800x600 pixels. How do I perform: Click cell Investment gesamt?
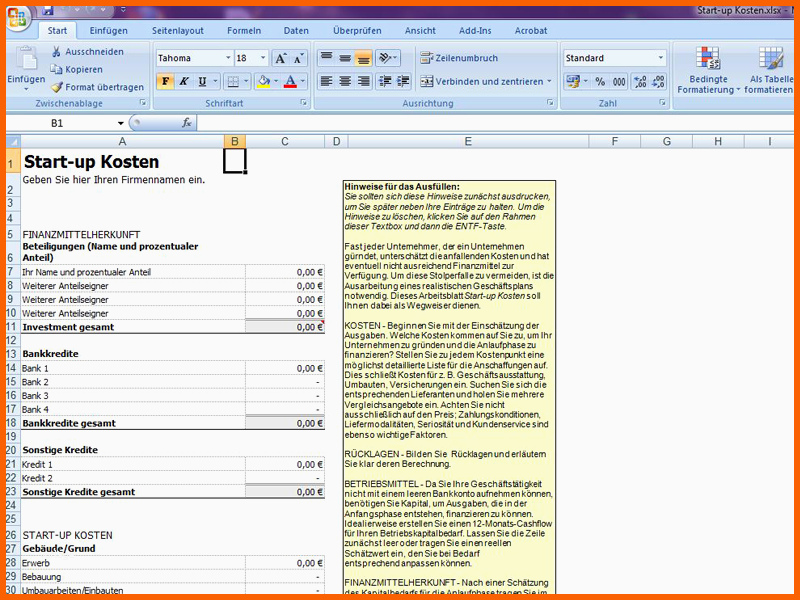(x=133, y=327)
